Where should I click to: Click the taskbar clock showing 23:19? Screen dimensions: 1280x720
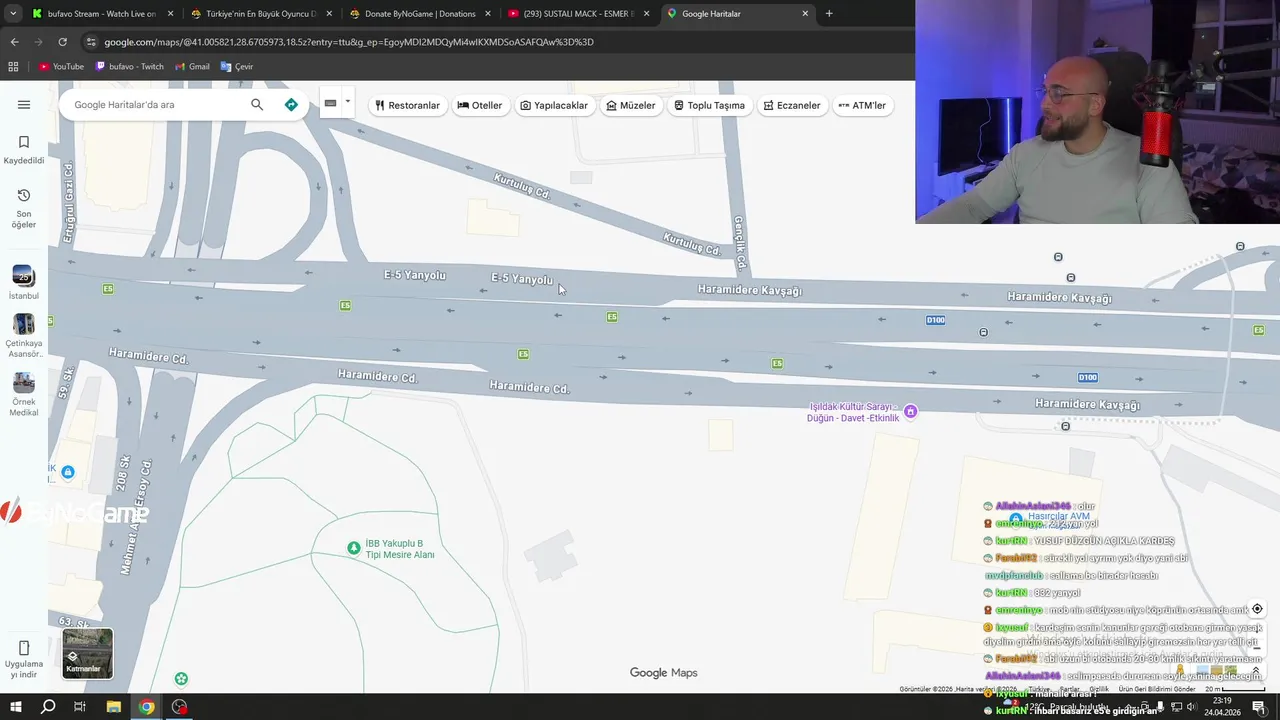(1222, 706)
